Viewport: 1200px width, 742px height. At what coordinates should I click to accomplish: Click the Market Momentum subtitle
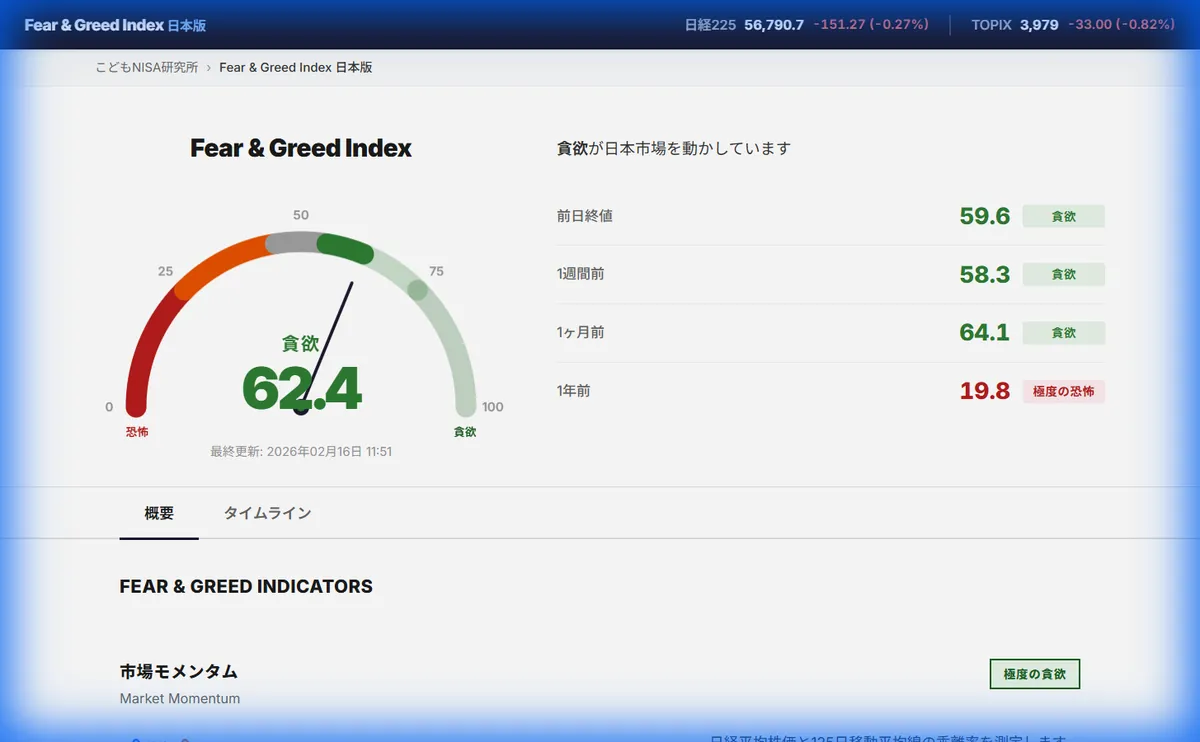[180, 699]
